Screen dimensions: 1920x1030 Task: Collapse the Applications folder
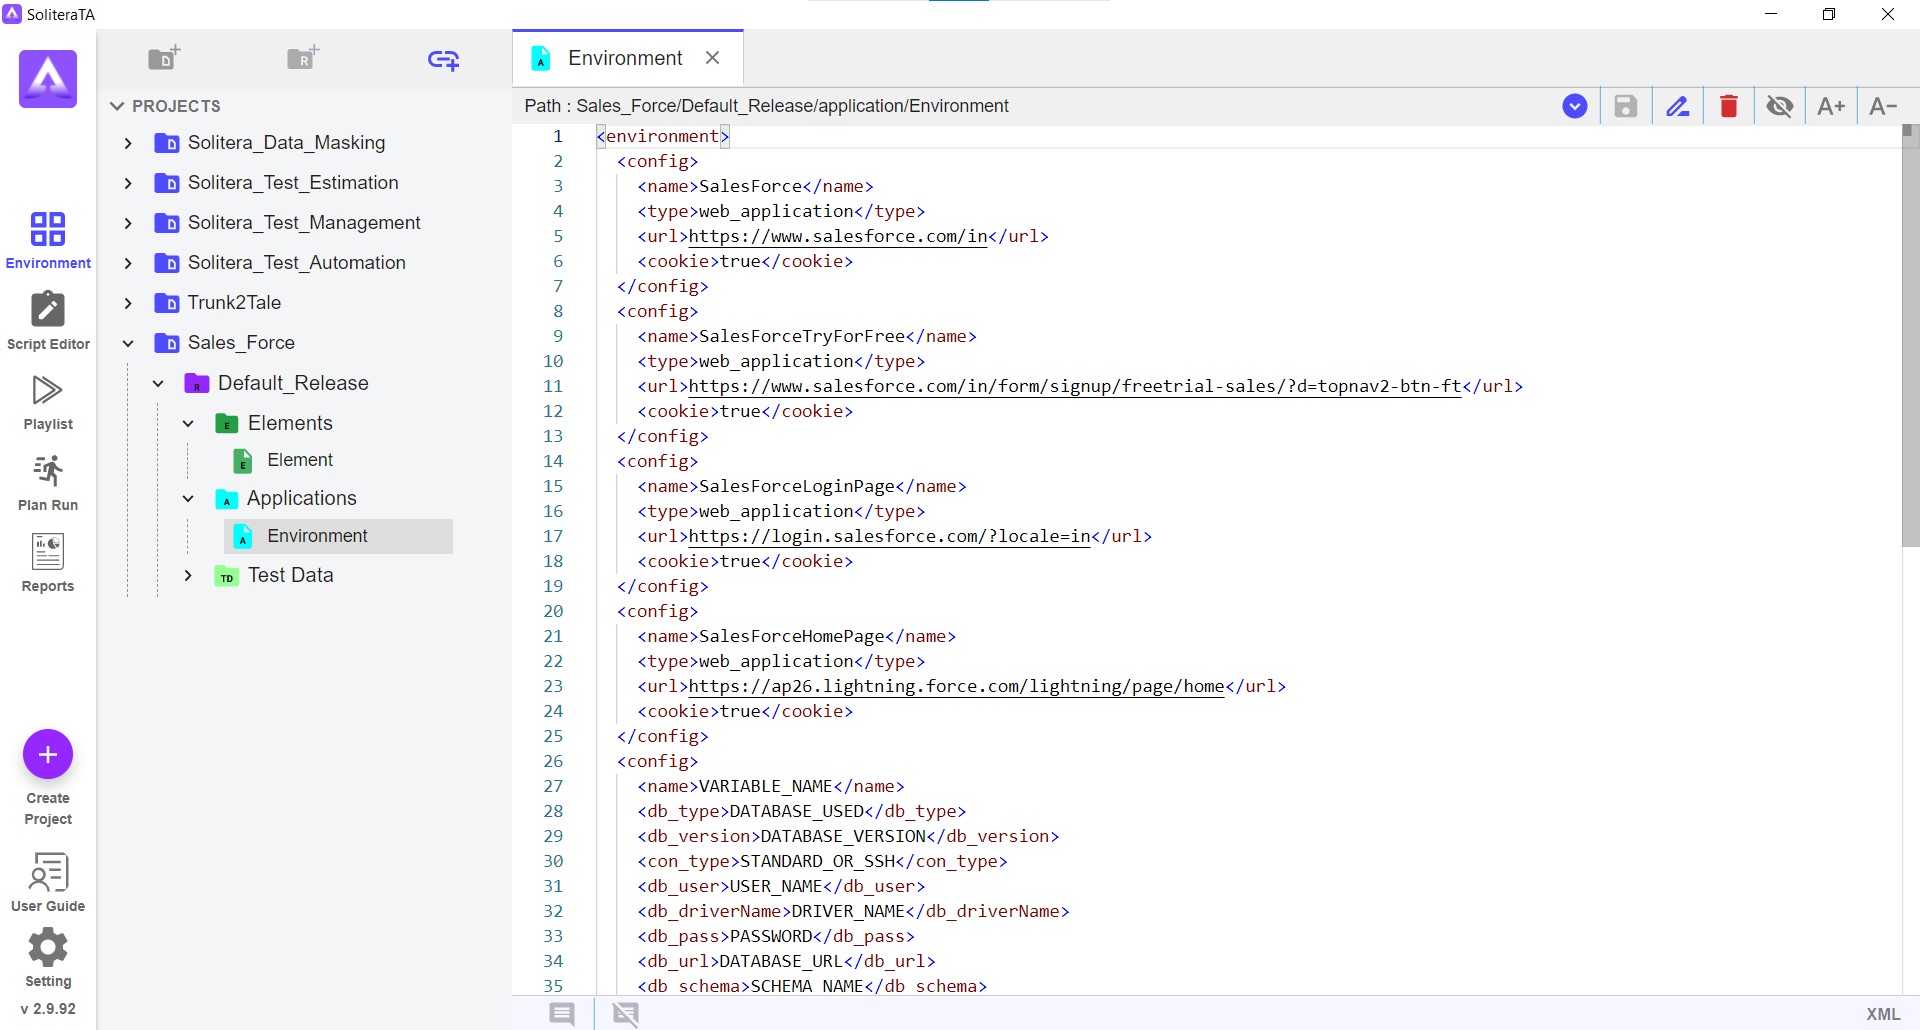coord(188,498)
